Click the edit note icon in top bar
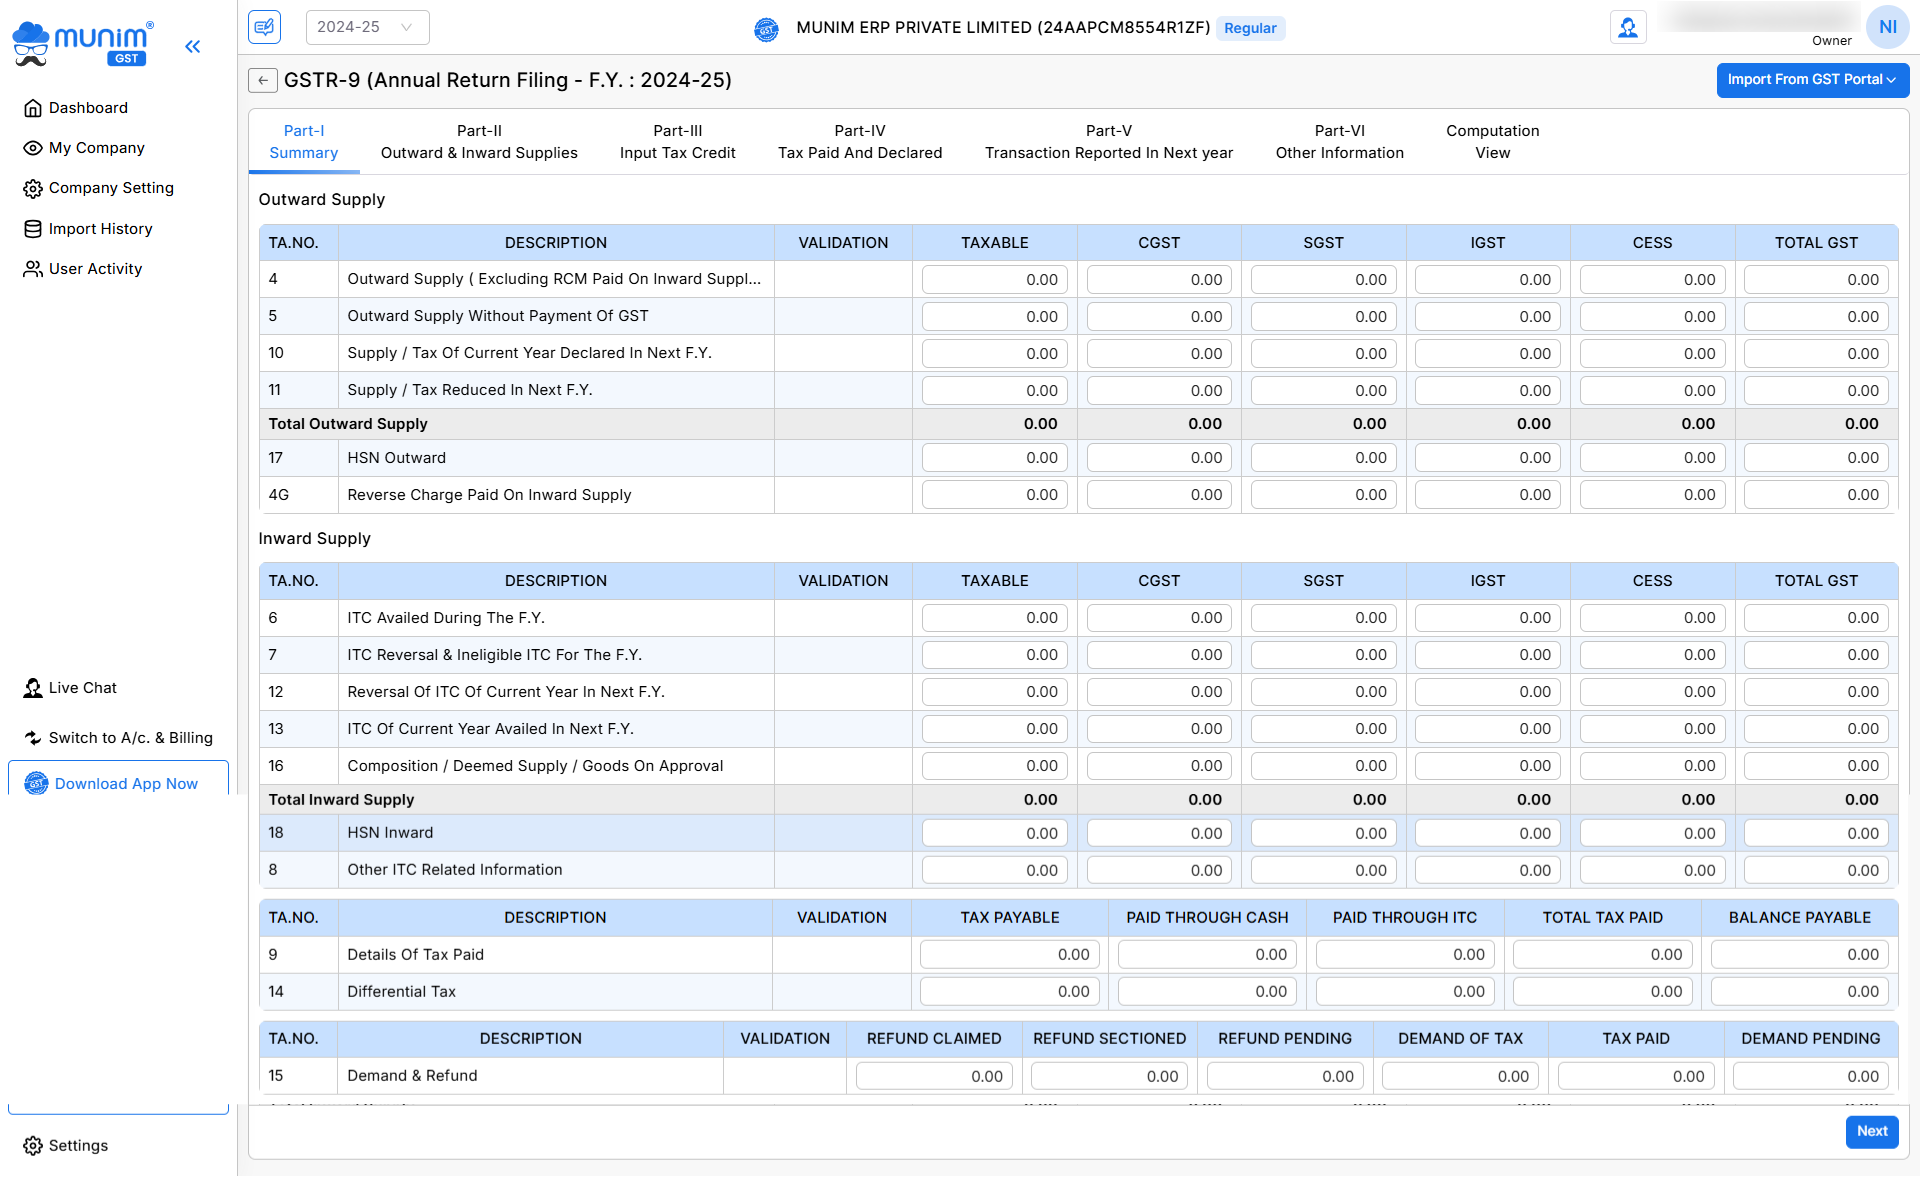Viewport: 1920px width, 1177px height. click(x=265, y=27)
